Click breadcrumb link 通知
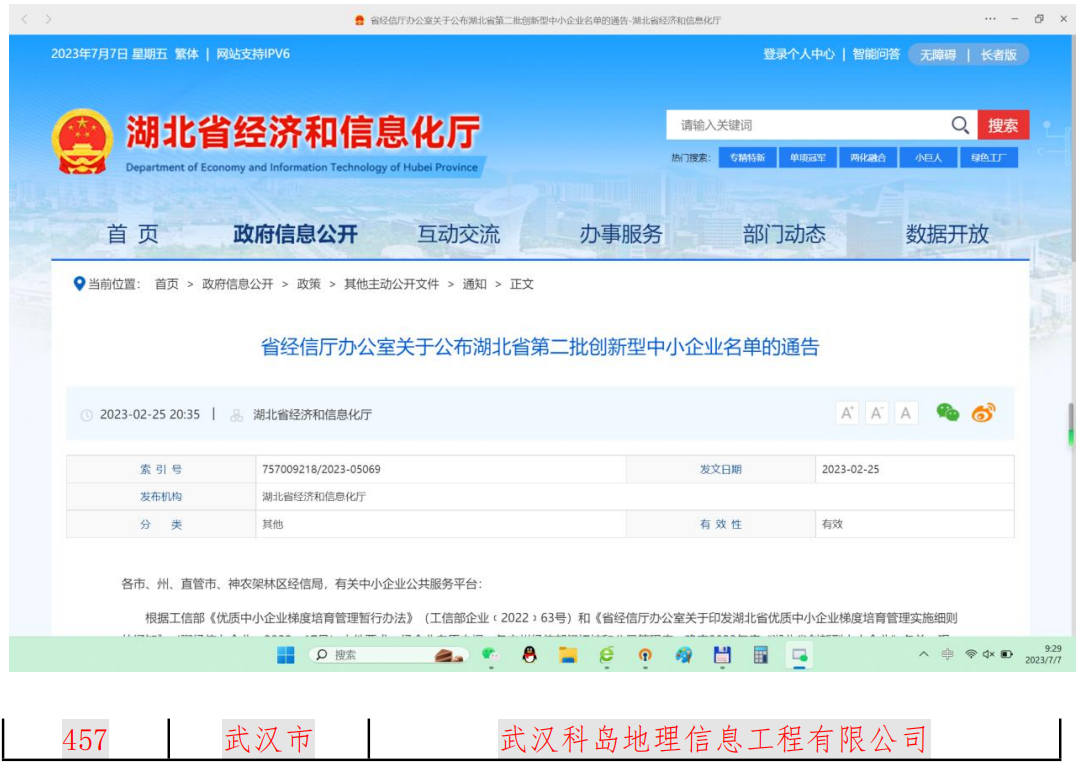Screen dimensions: 1082x777 [474, 284]
